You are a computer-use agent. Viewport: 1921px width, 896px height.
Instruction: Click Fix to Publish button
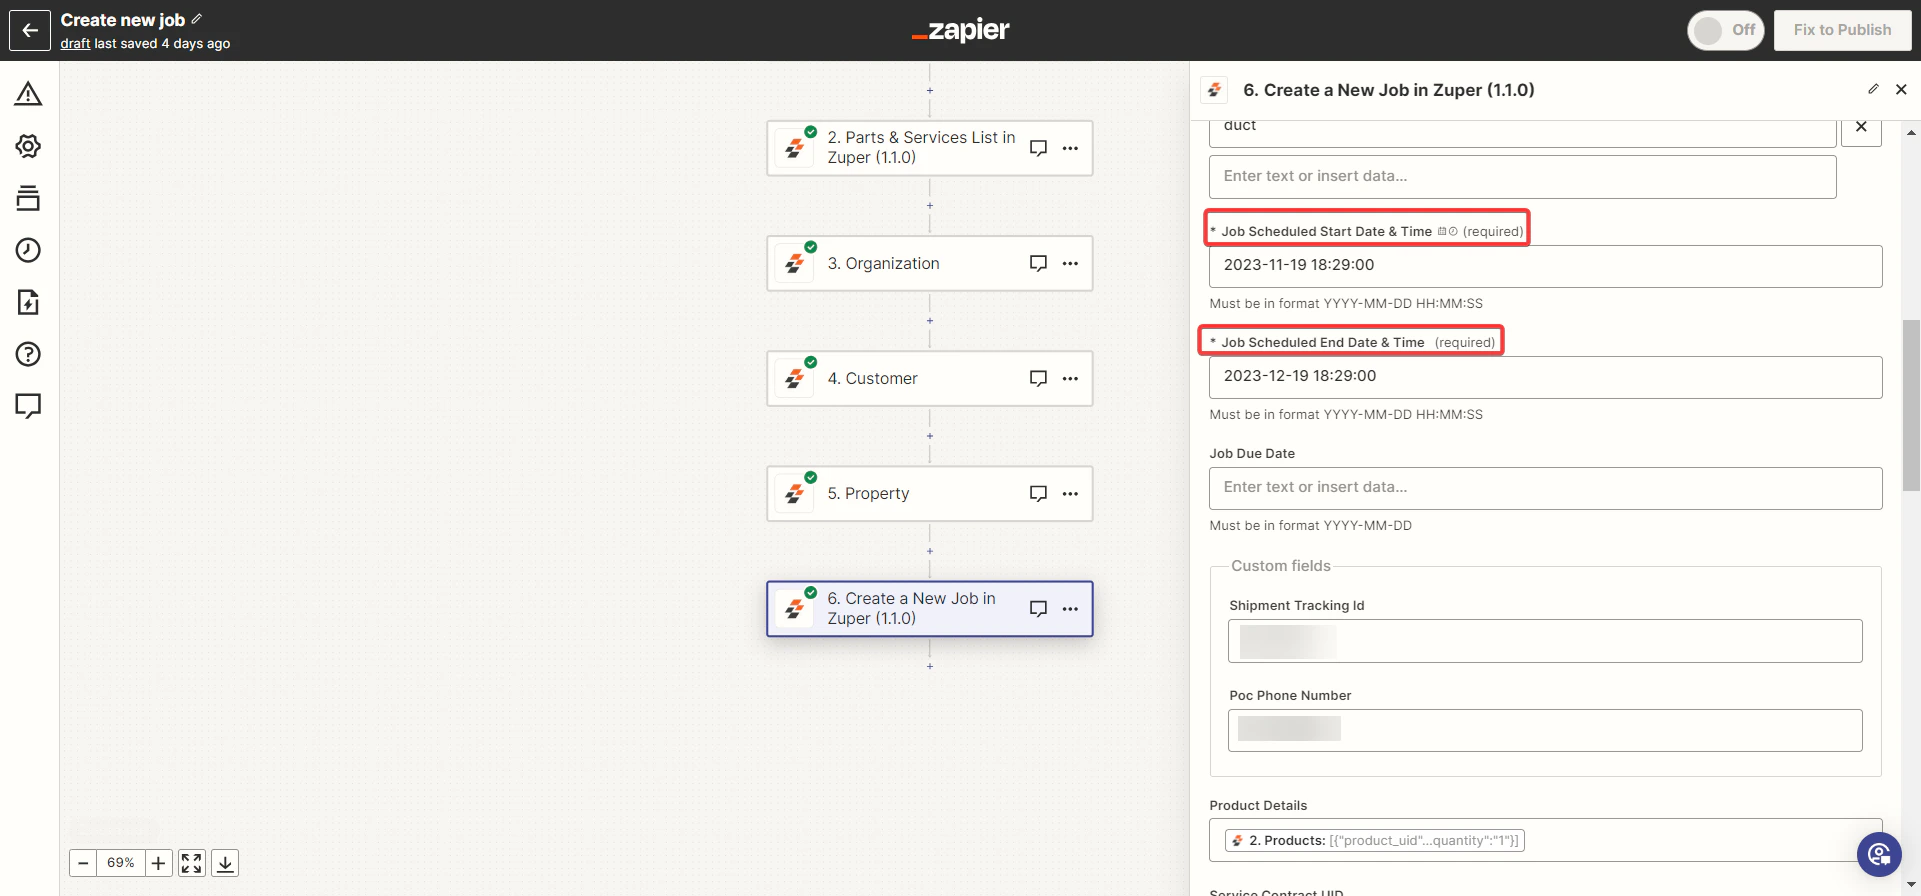coord(1842,30)
